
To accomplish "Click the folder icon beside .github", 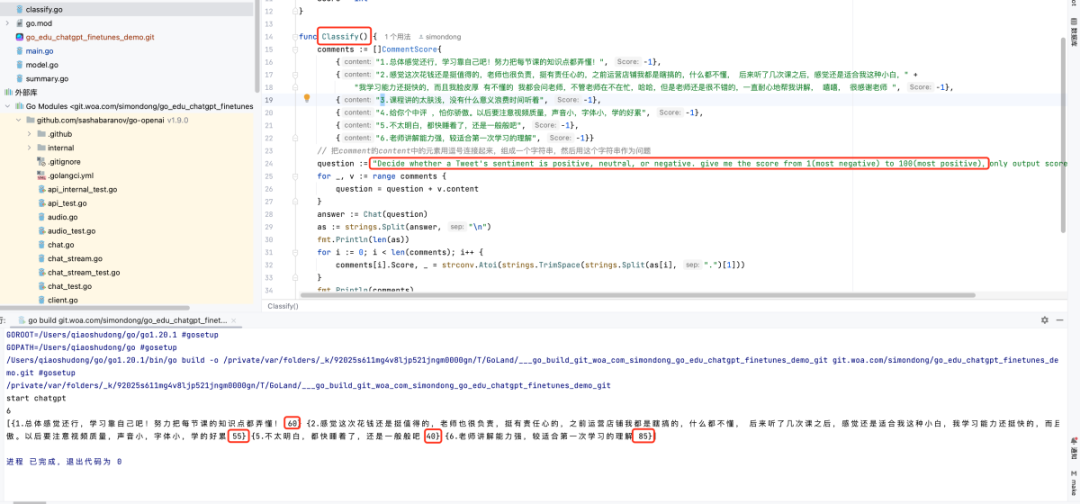I will (41, 134).
